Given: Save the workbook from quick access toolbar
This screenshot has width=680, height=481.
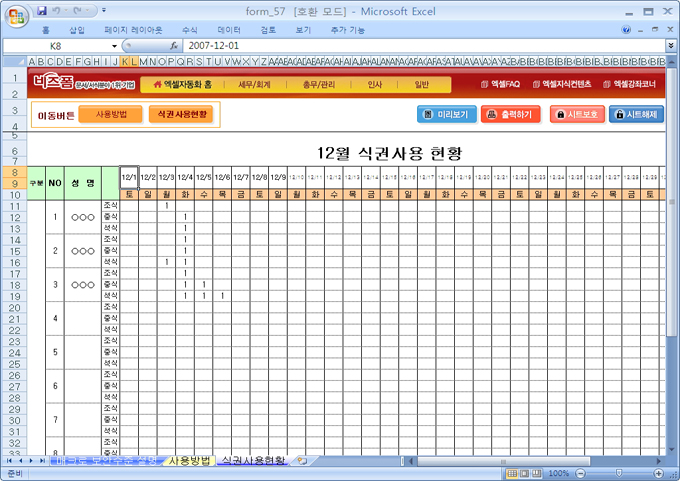Looking at the screenshot, I should click(42, 10).
